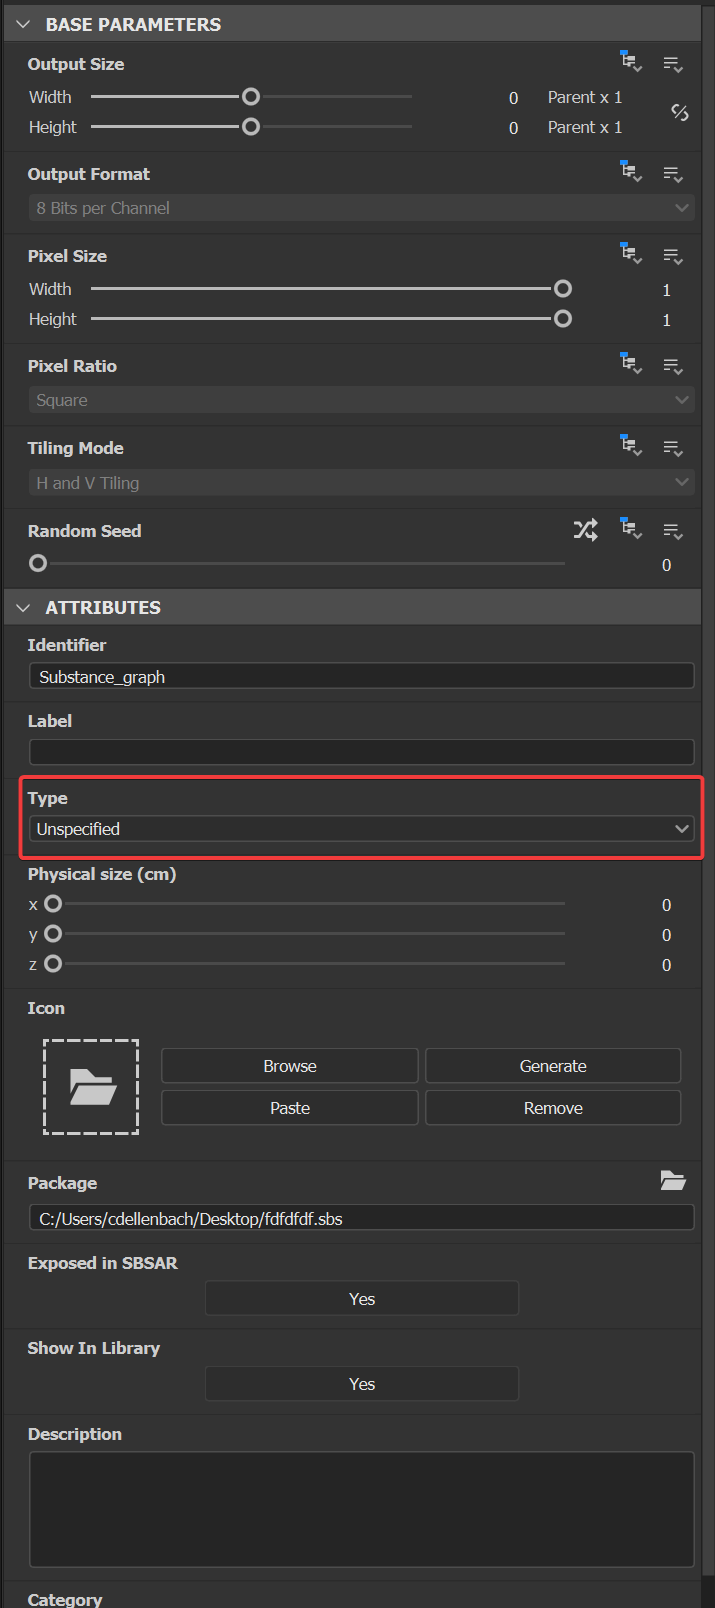Click the inheritance icon for Tiling Mode
This screenshot has height=1608, width=715.
[631, 444]
